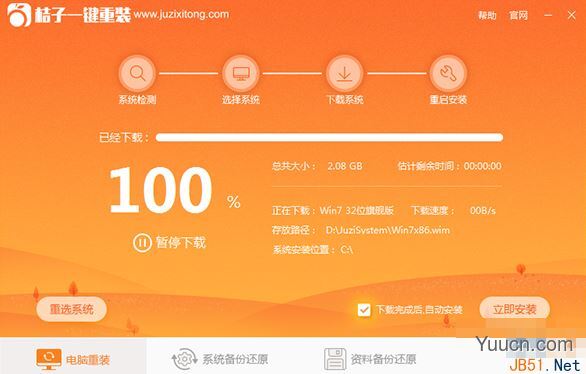Select the 下载系统 download arrow icon
Image resolution: width=586 pixels, height=374 pixels.
(345, 73)
